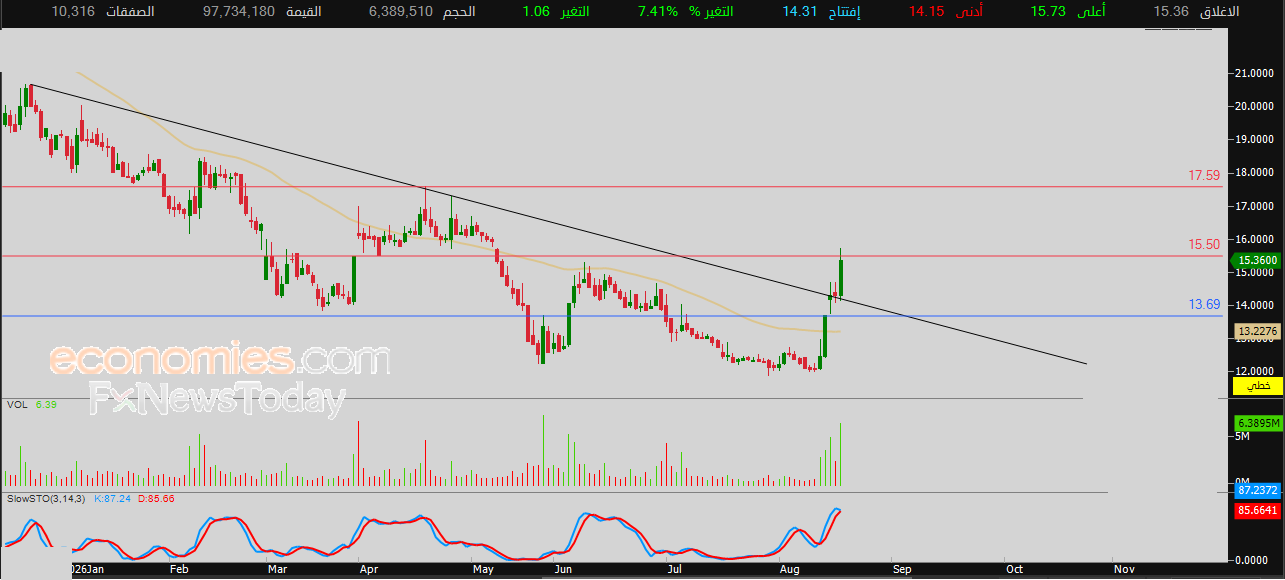
Task: Click the VOL indicator label
Action: [x=17, y=404]
